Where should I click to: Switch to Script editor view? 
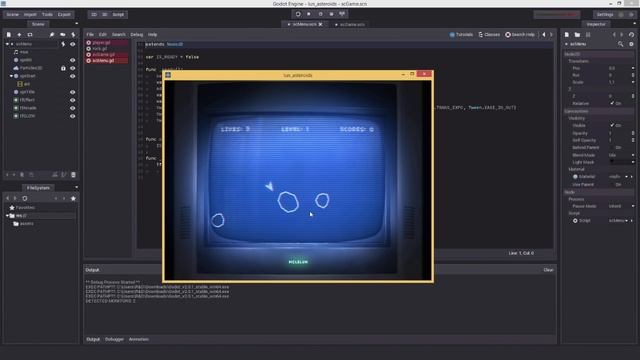tap(118, 14)
